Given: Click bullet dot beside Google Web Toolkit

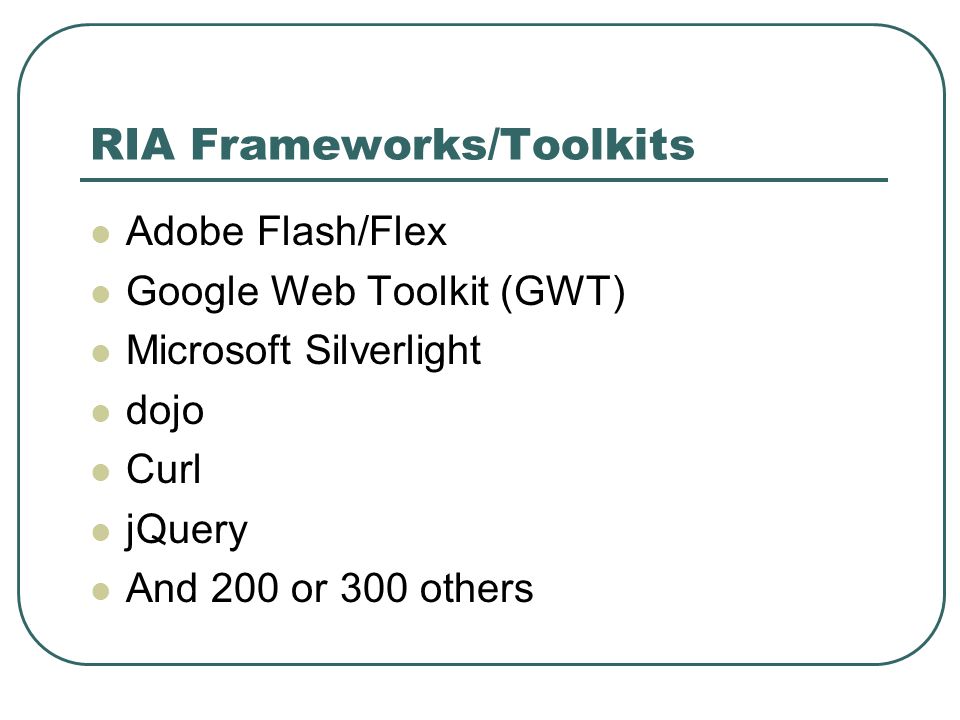Looking at the screenshot, I should click(101, 294).
